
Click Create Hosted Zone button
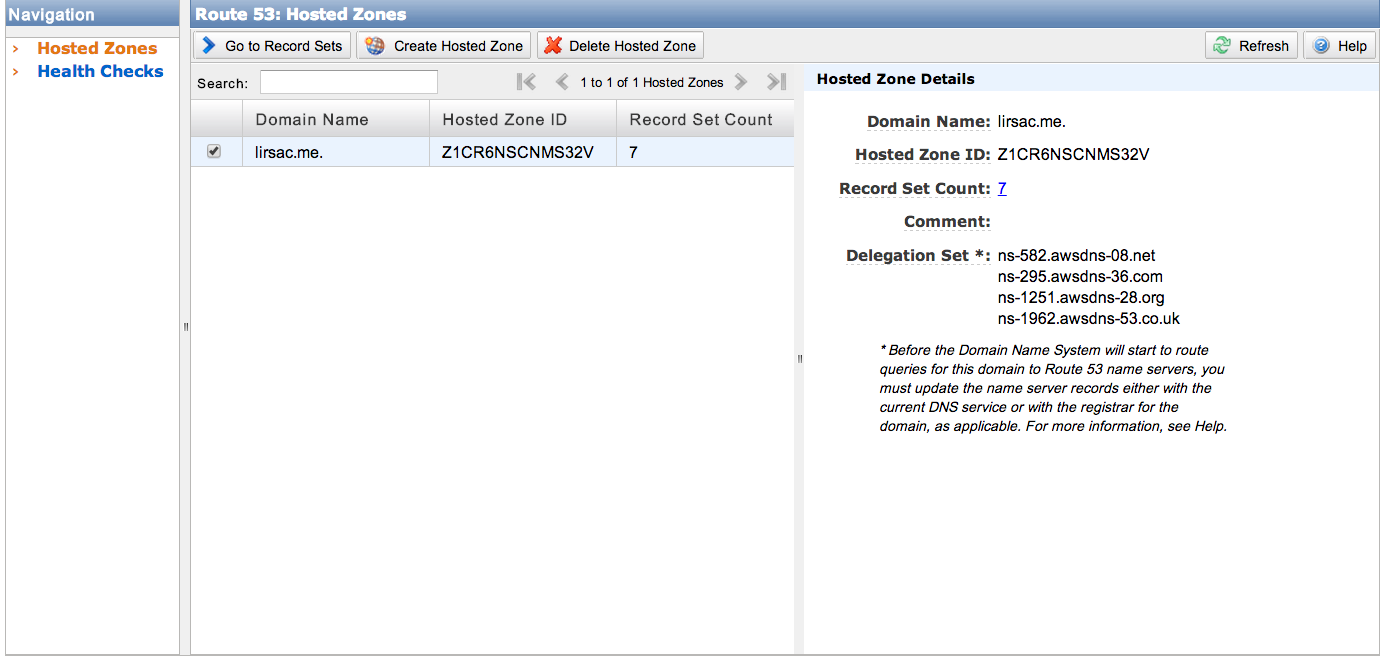click(x=444, y=46)
